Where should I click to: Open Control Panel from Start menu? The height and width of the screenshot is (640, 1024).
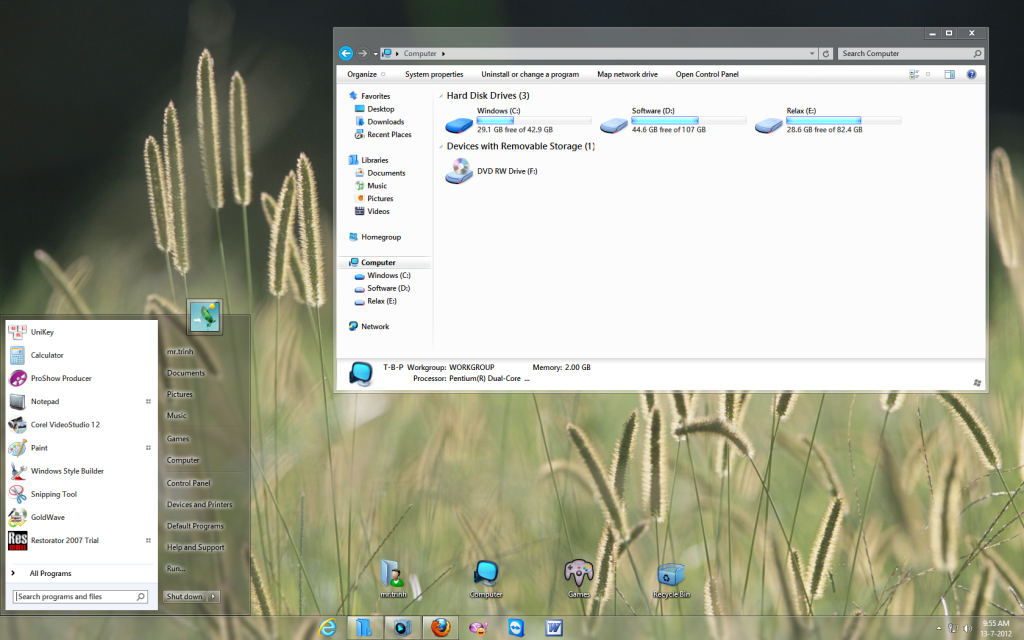pyautogui.click(x=188, y=483)
